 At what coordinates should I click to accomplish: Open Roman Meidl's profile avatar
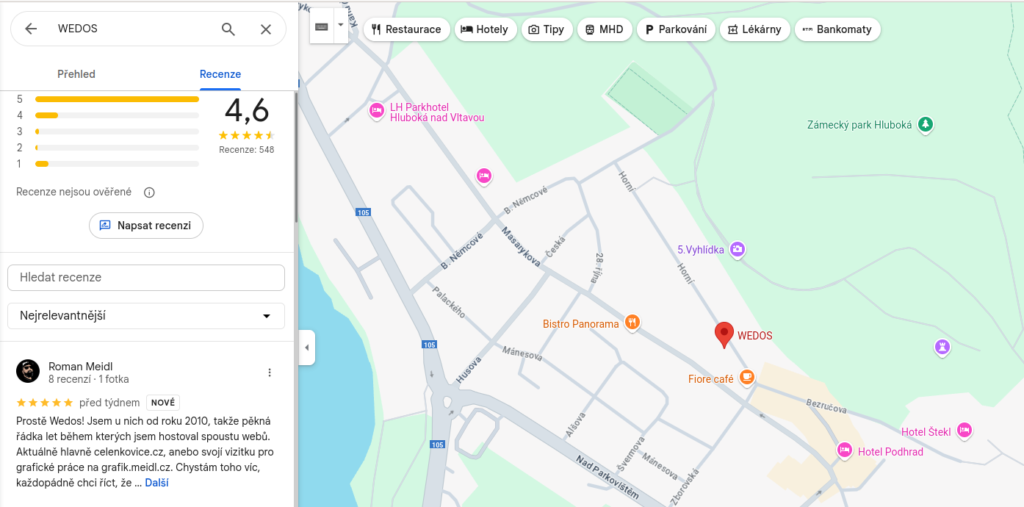pos(27,371)
